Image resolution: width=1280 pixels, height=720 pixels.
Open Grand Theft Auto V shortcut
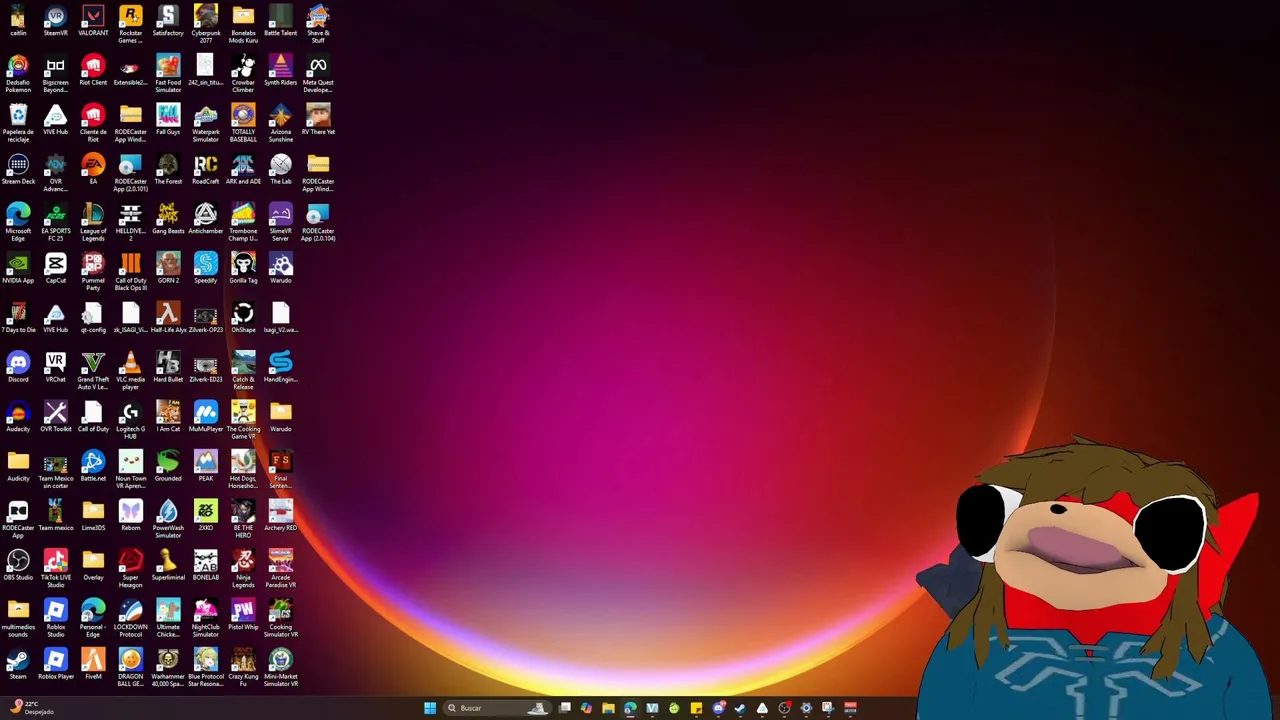(93, 371)
